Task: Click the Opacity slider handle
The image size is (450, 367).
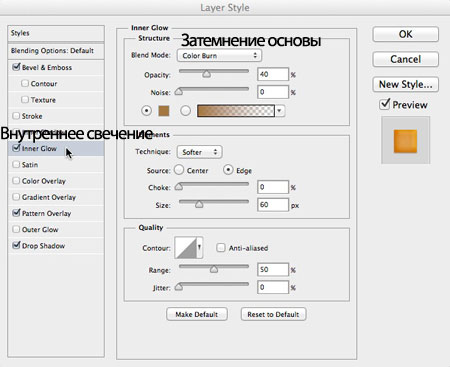Action: click(207, 74)
